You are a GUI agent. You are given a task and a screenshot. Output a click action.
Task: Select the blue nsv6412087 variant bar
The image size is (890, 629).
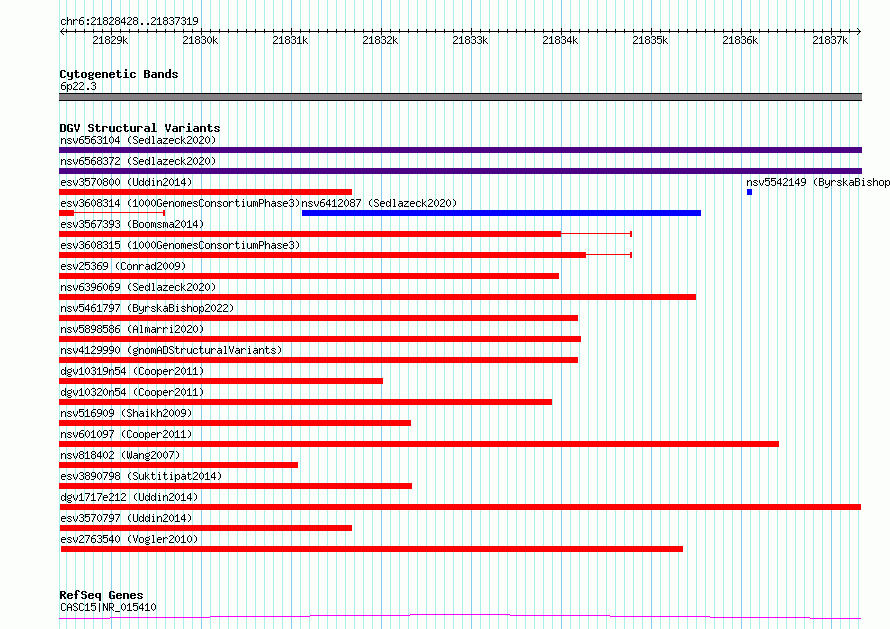[x=501, y=213]
